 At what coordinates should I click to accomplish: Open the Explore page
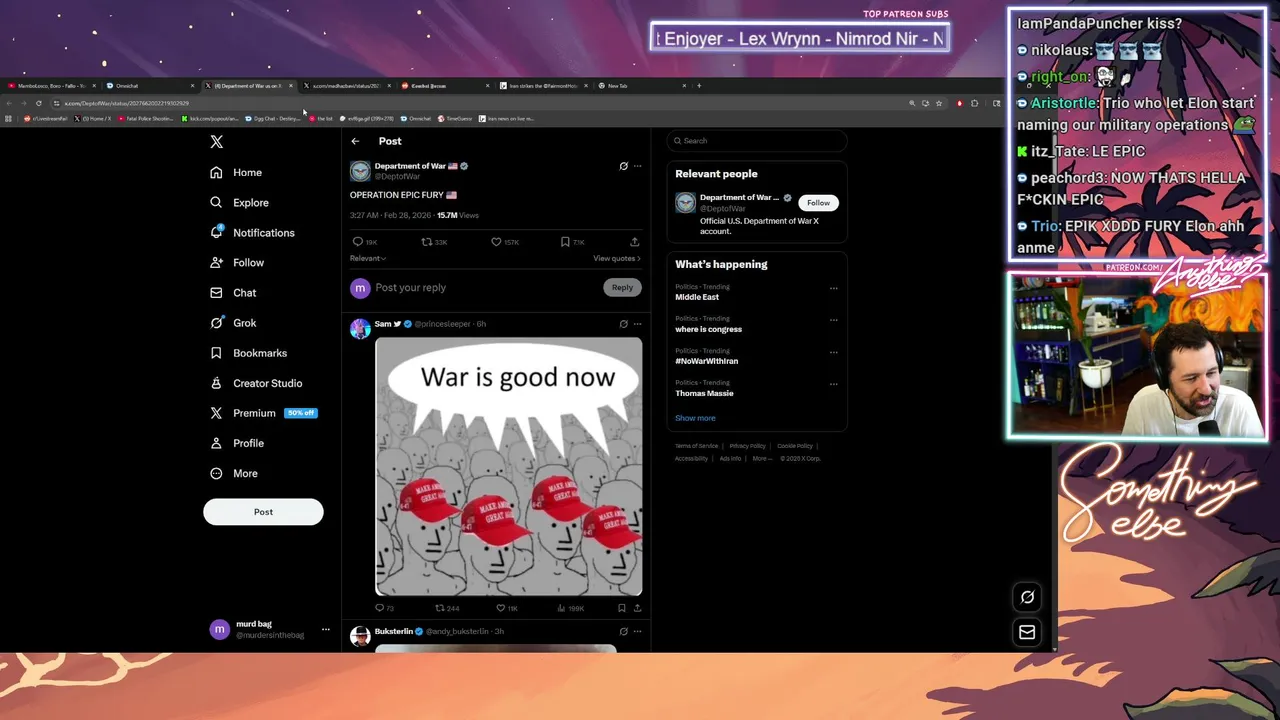(239, 202)
